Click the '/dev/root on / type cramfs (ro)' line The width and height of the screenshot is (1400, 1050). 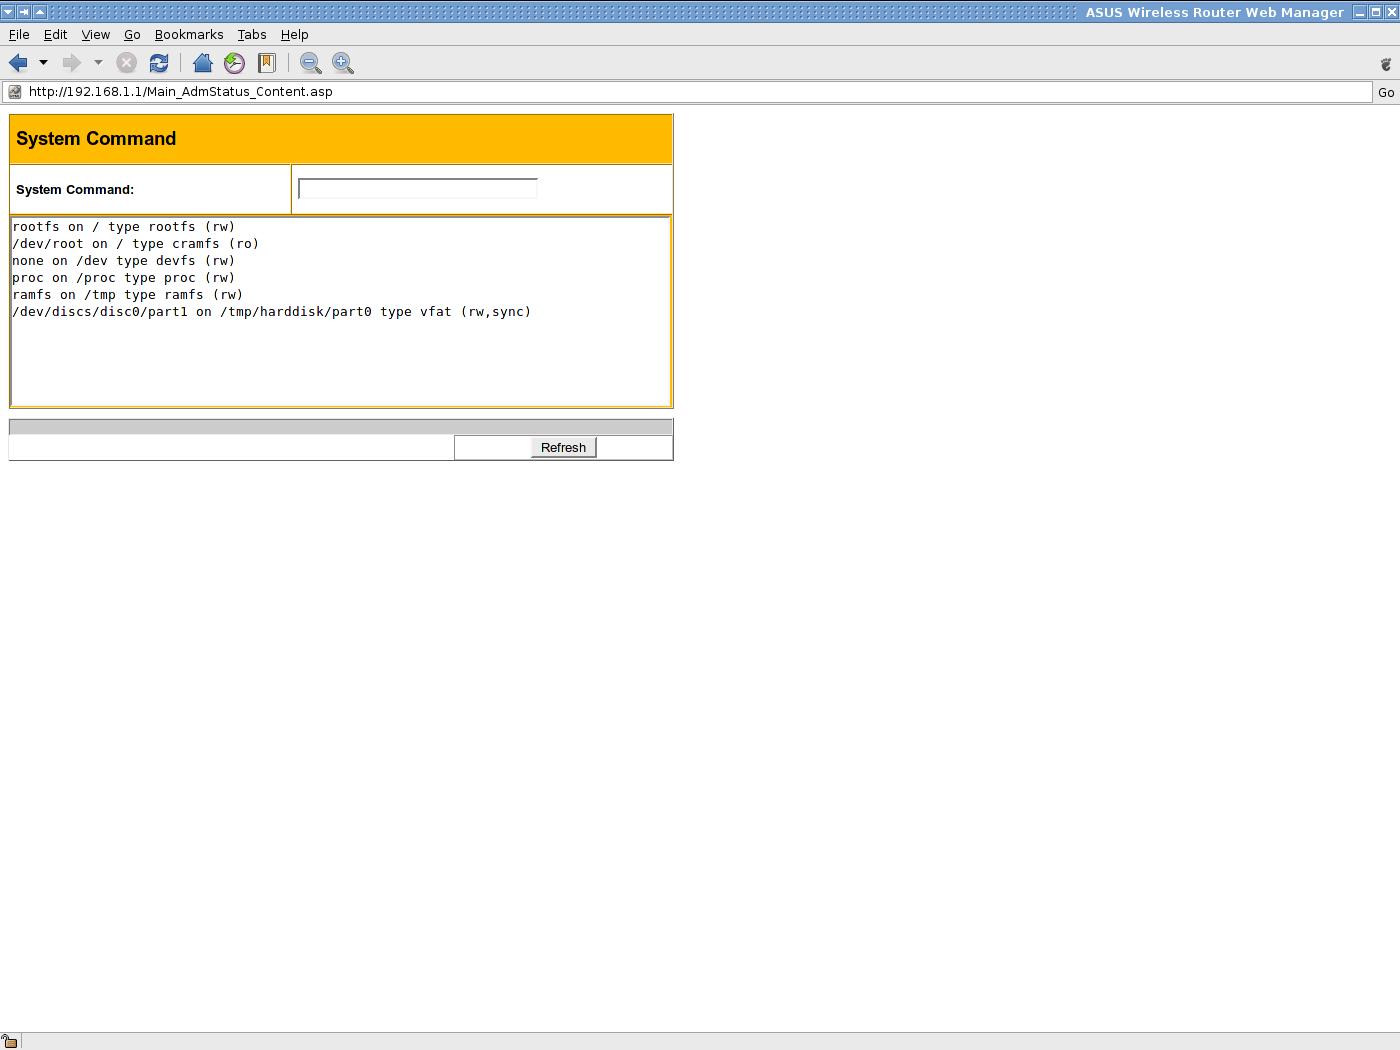[x=136, y=244]
